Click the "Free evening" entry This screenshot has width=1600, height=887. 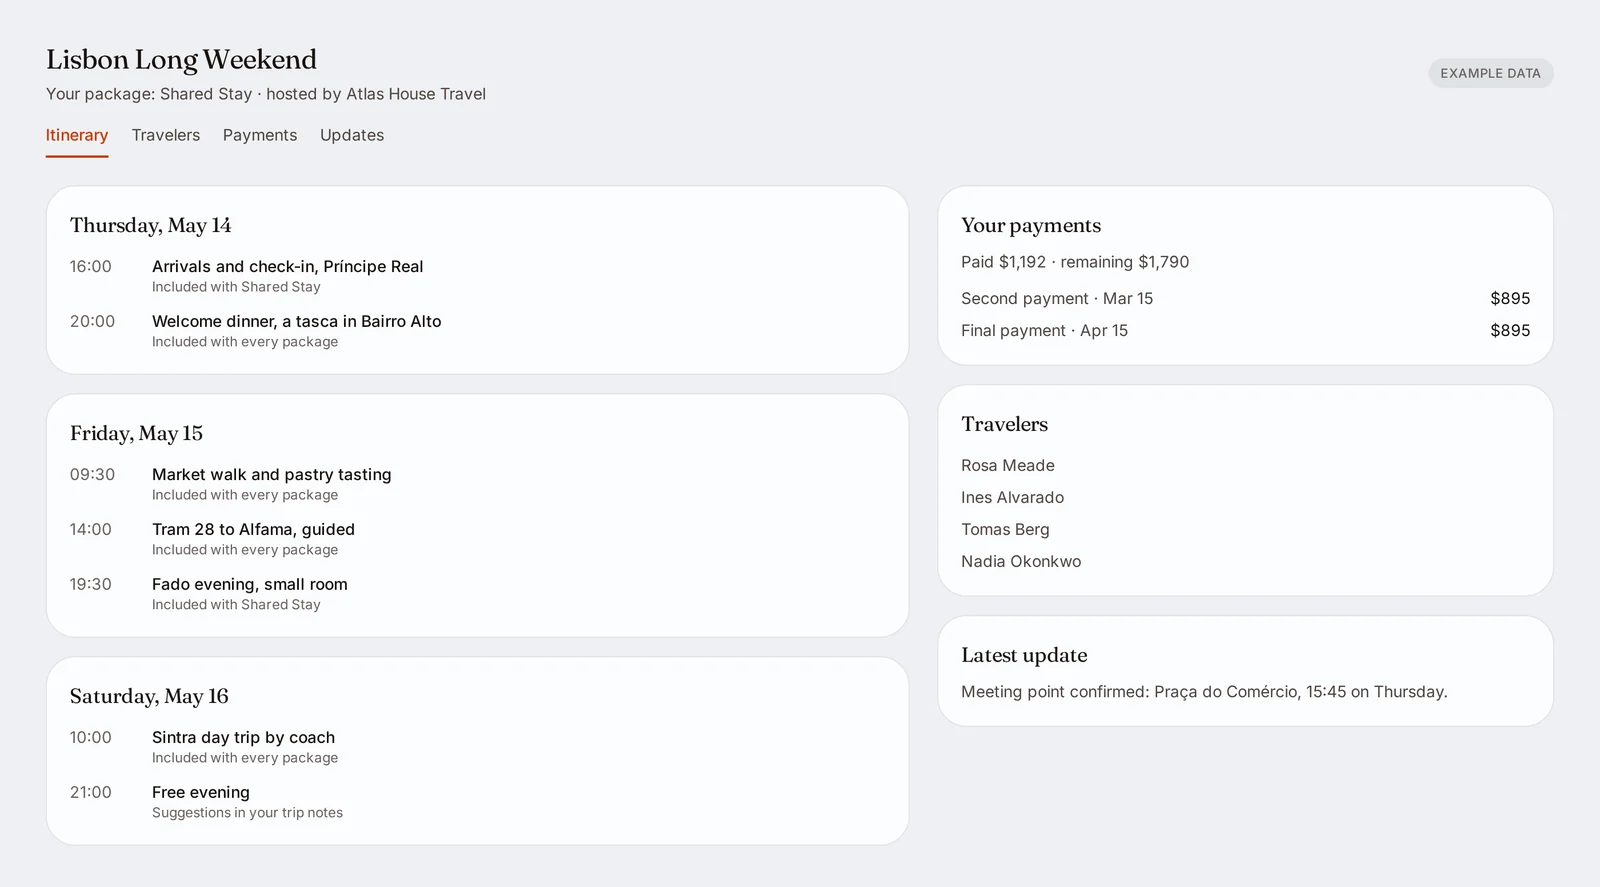pos(201,792)
